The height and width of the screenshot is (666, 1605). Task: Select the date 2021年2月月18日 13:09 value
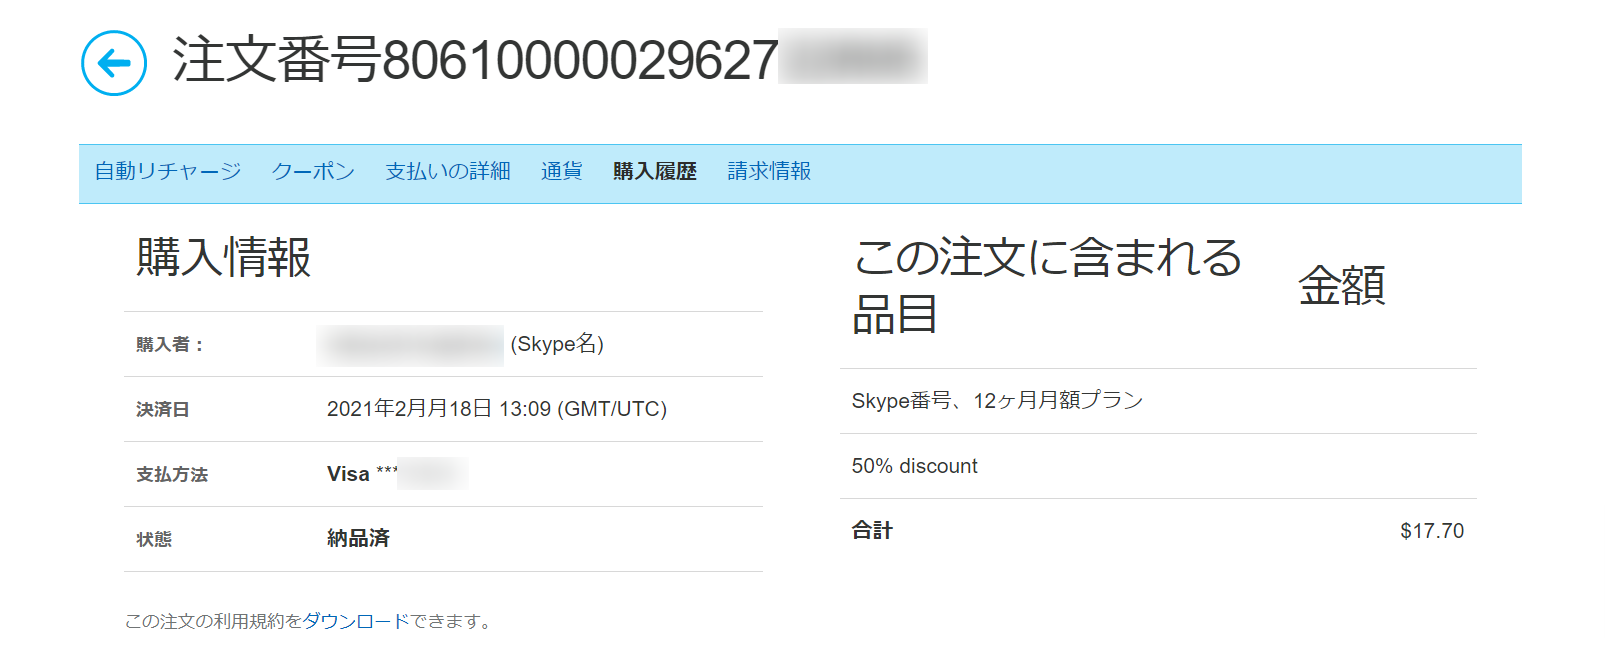click(x=497, y=409)
